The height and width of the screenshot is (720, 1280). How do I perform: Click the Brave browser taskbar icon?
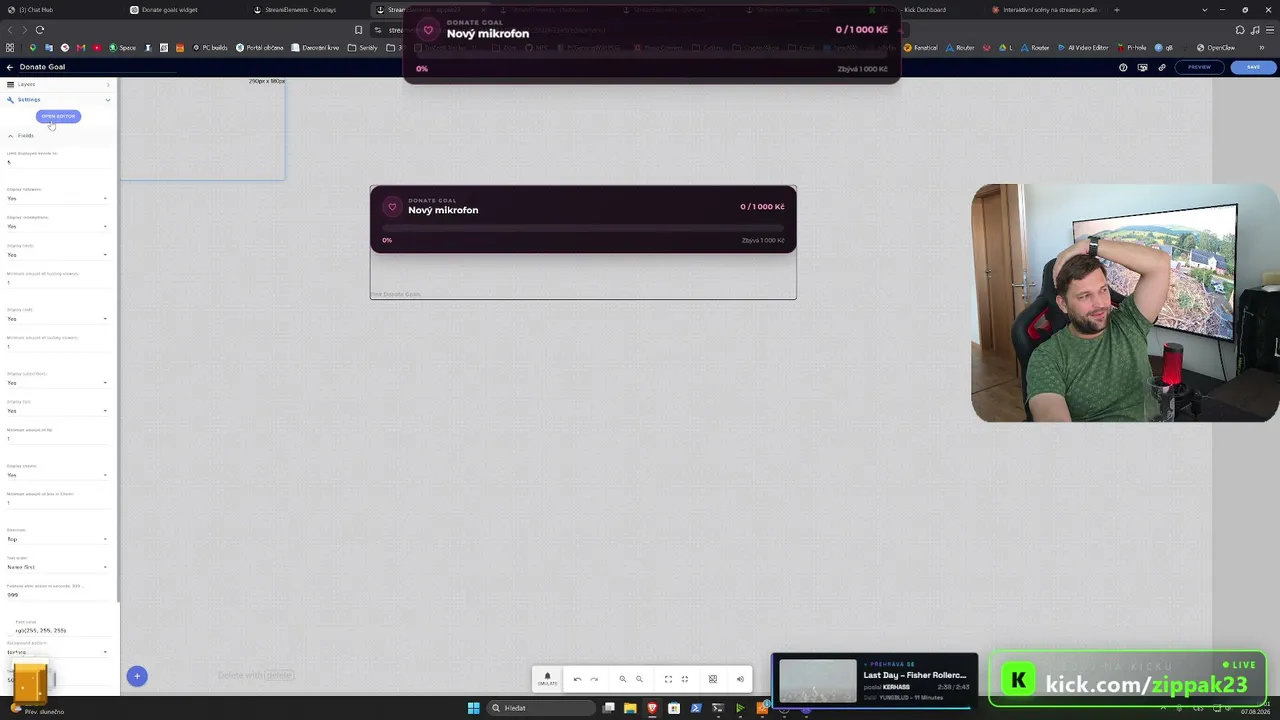point(652,708)
